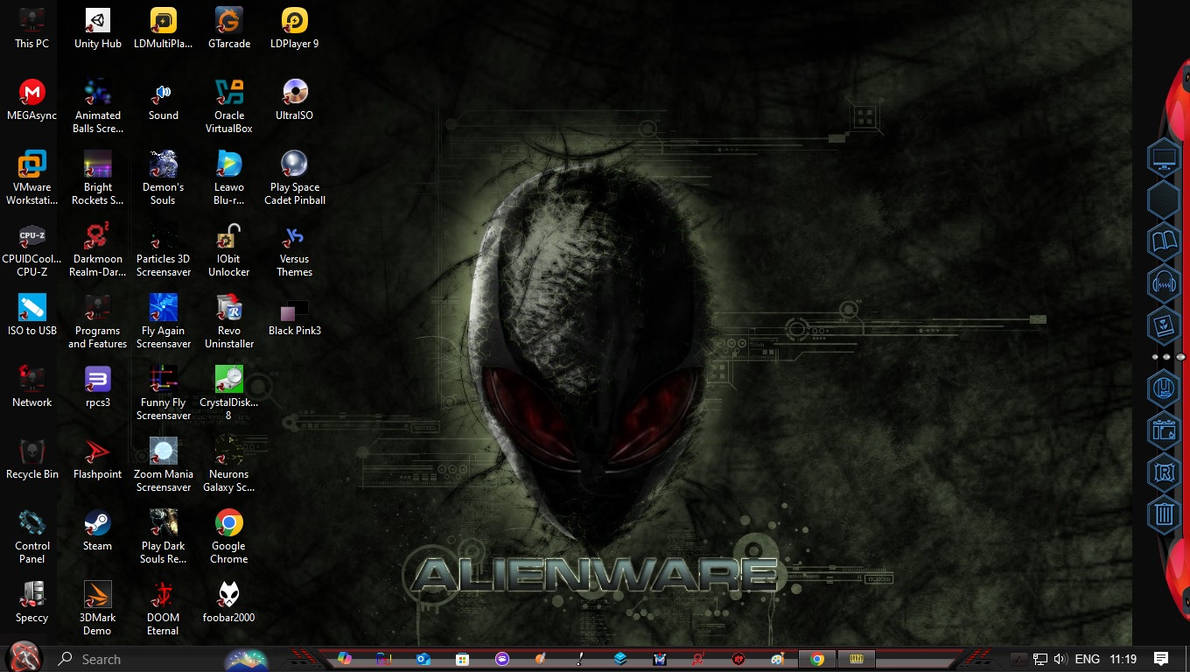Open the This PC desktop icon

point(31,29)
